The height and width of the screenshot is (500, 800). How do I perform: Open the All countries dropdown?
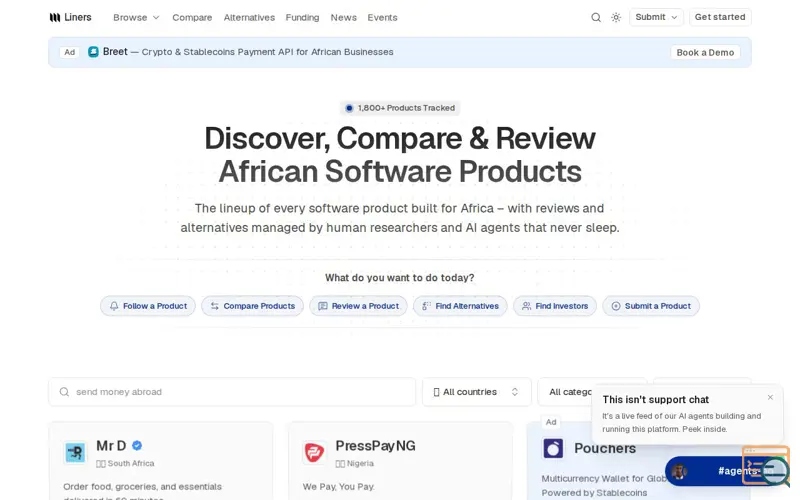coord(477,392)
